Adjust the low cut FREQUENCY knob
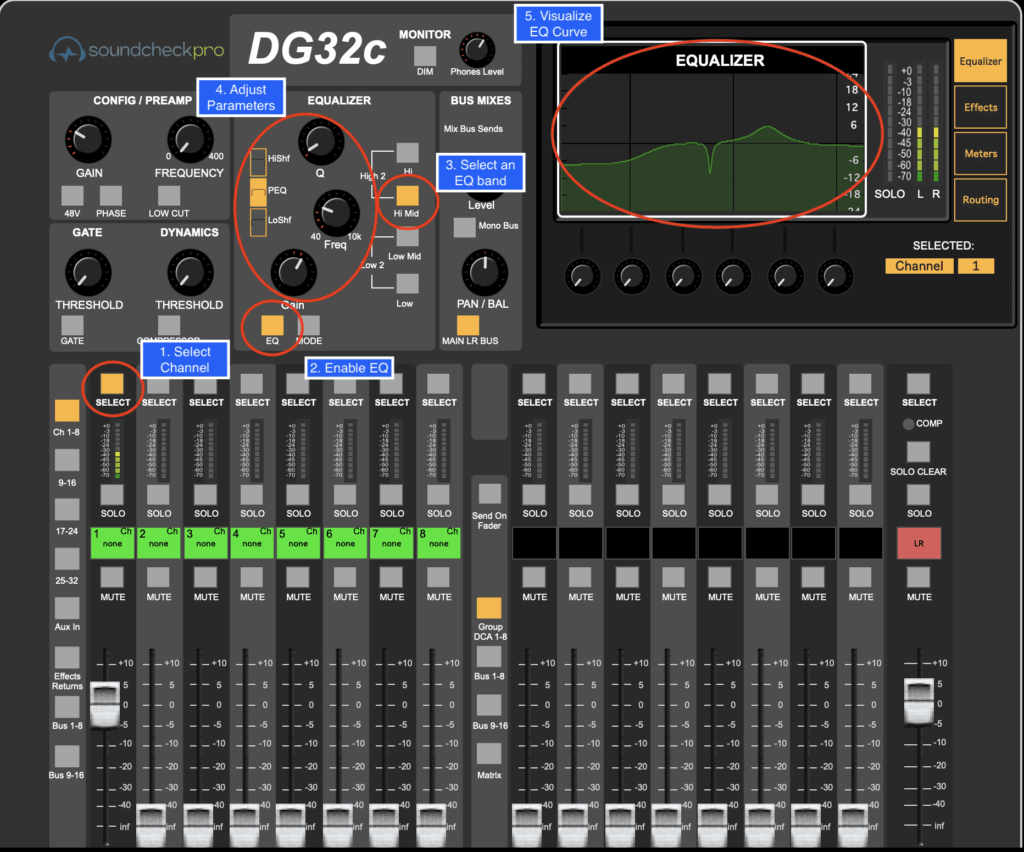 190,140
